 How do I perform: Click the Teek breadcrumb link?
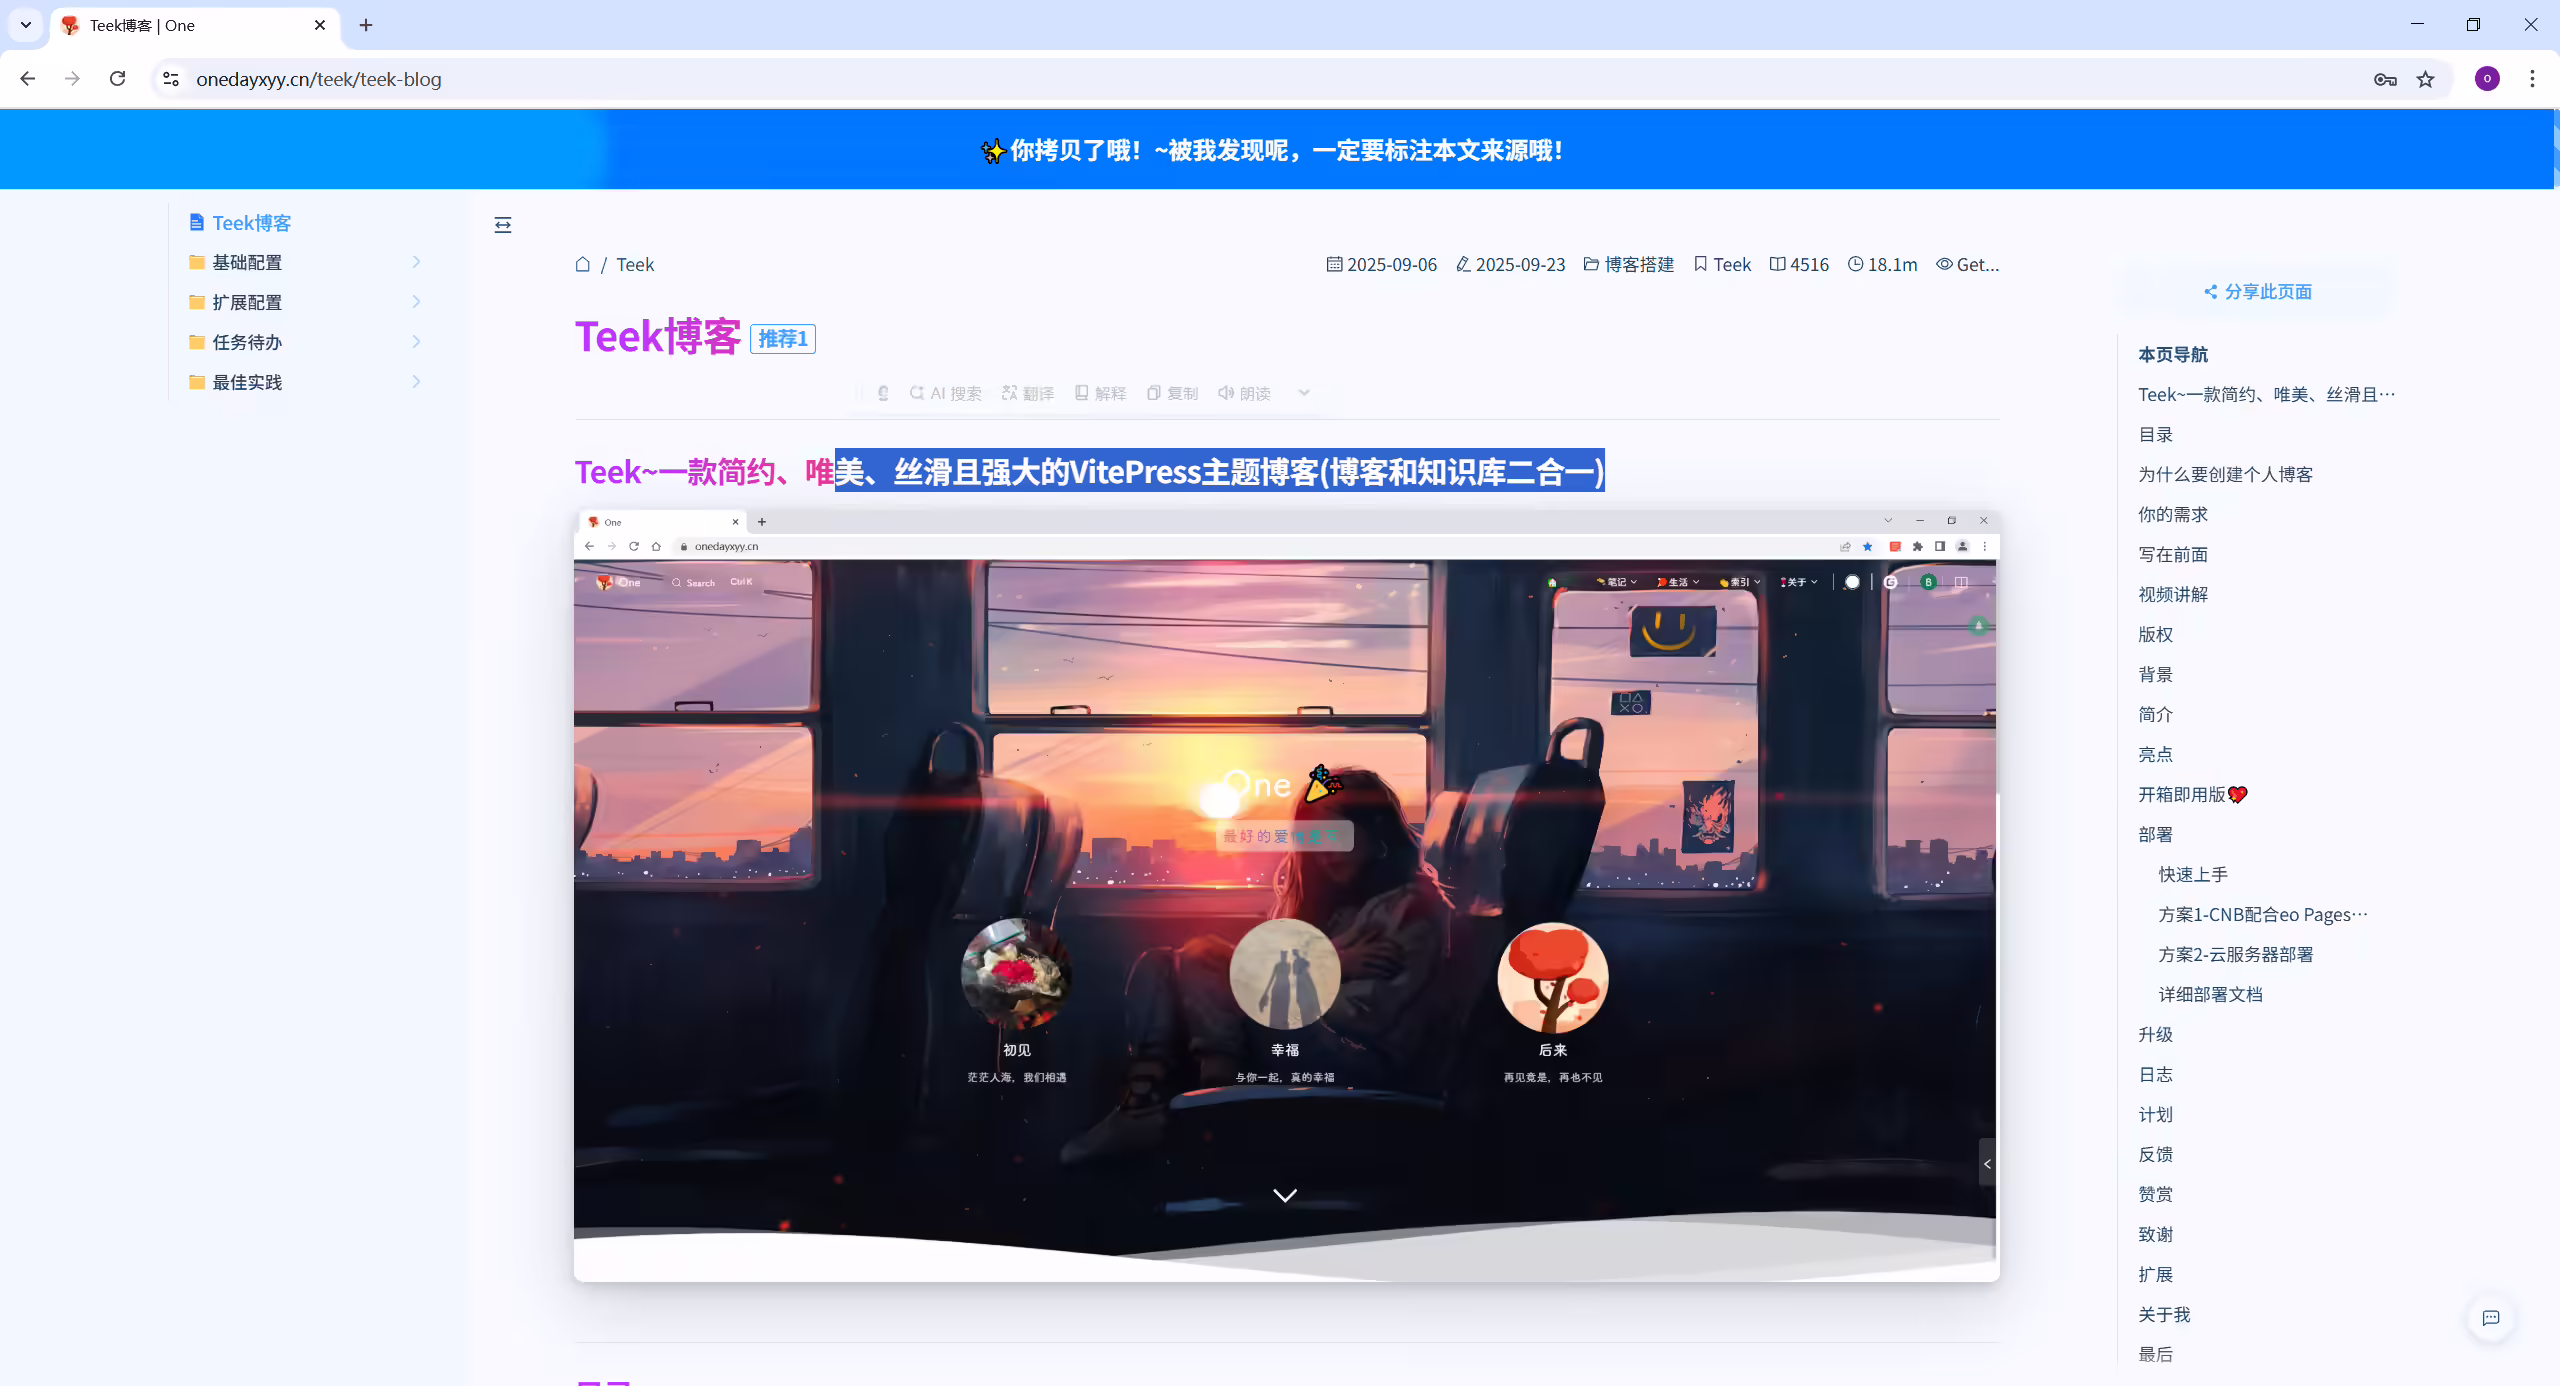point(635,264)
